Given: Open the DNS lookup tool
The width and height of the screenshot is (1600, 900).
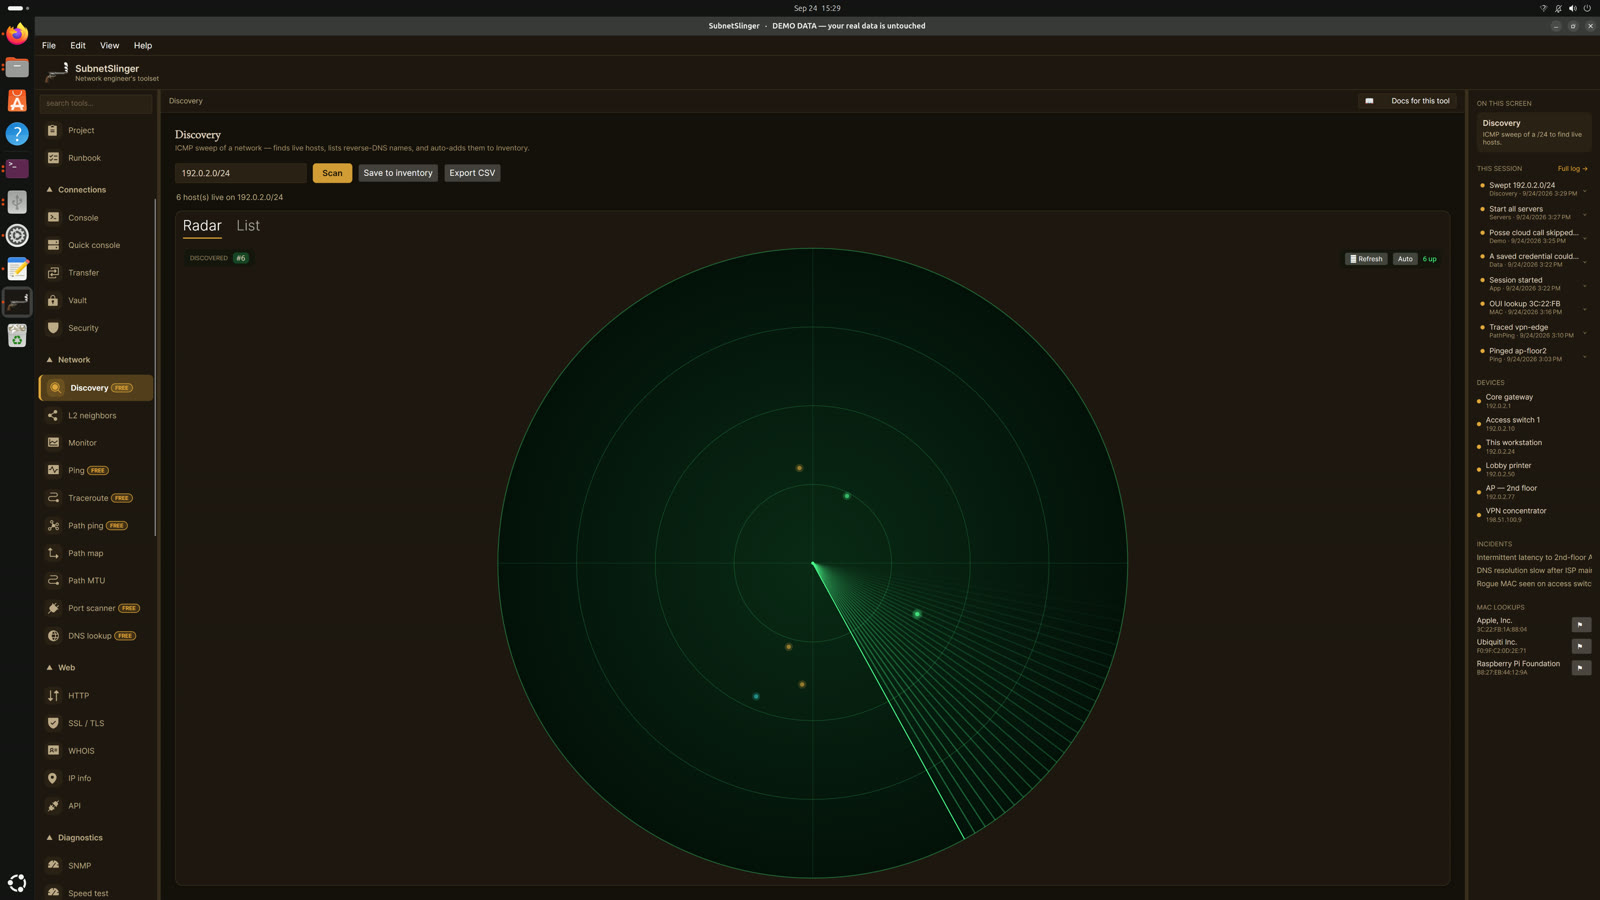Looking at the screenshot, I should 96,636.
